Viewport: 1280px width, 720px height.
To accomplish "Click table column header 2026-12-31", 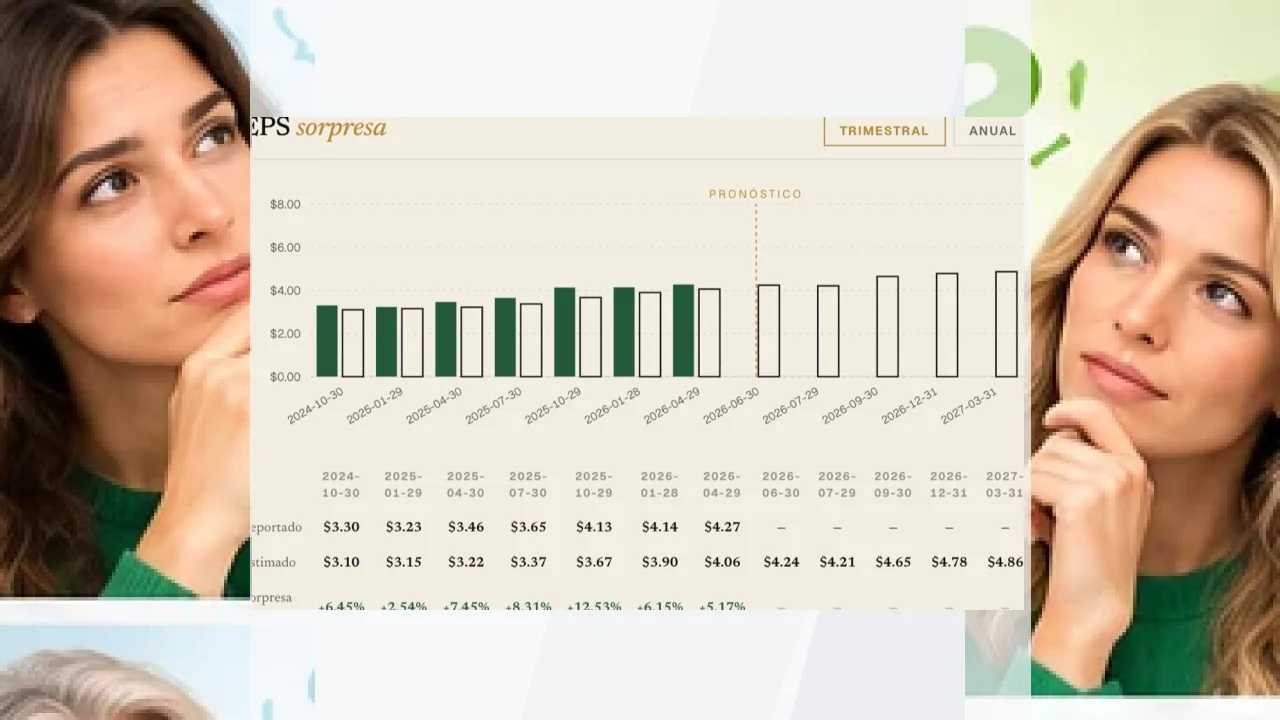I will coord(949,485).
